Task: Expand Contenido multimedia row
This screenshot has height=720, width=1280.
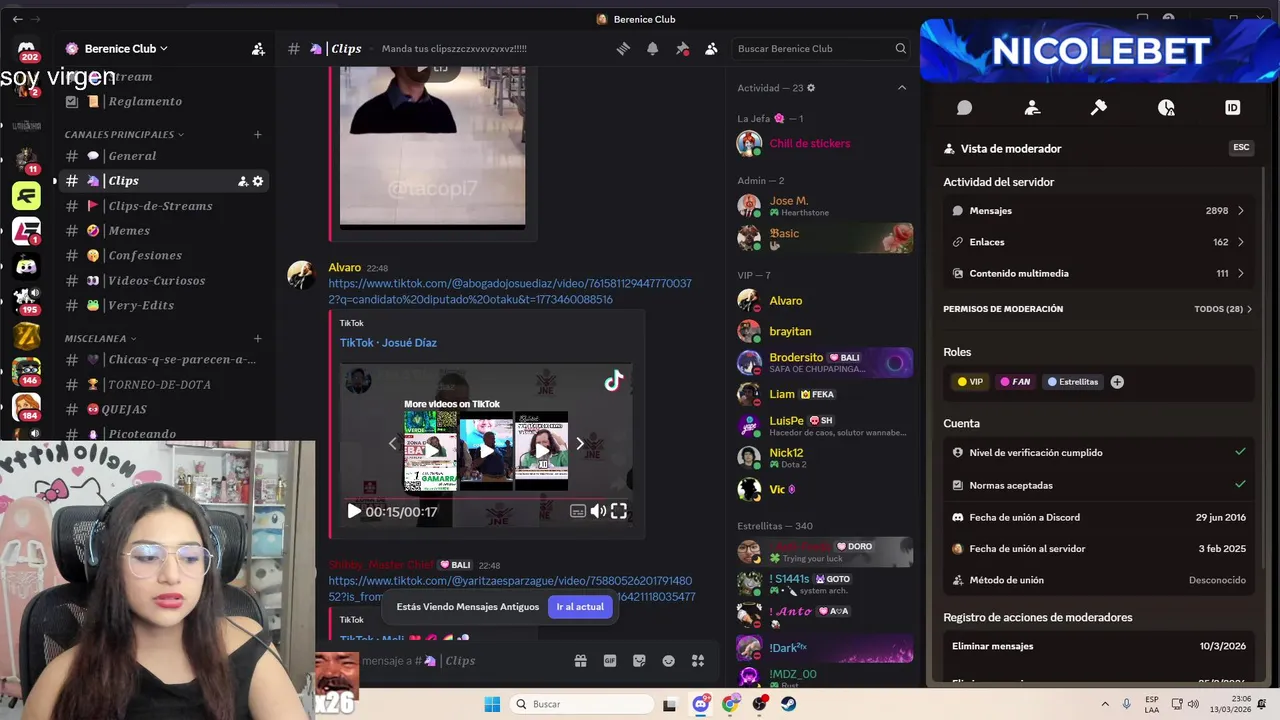Action: (x=1098, y=273)
